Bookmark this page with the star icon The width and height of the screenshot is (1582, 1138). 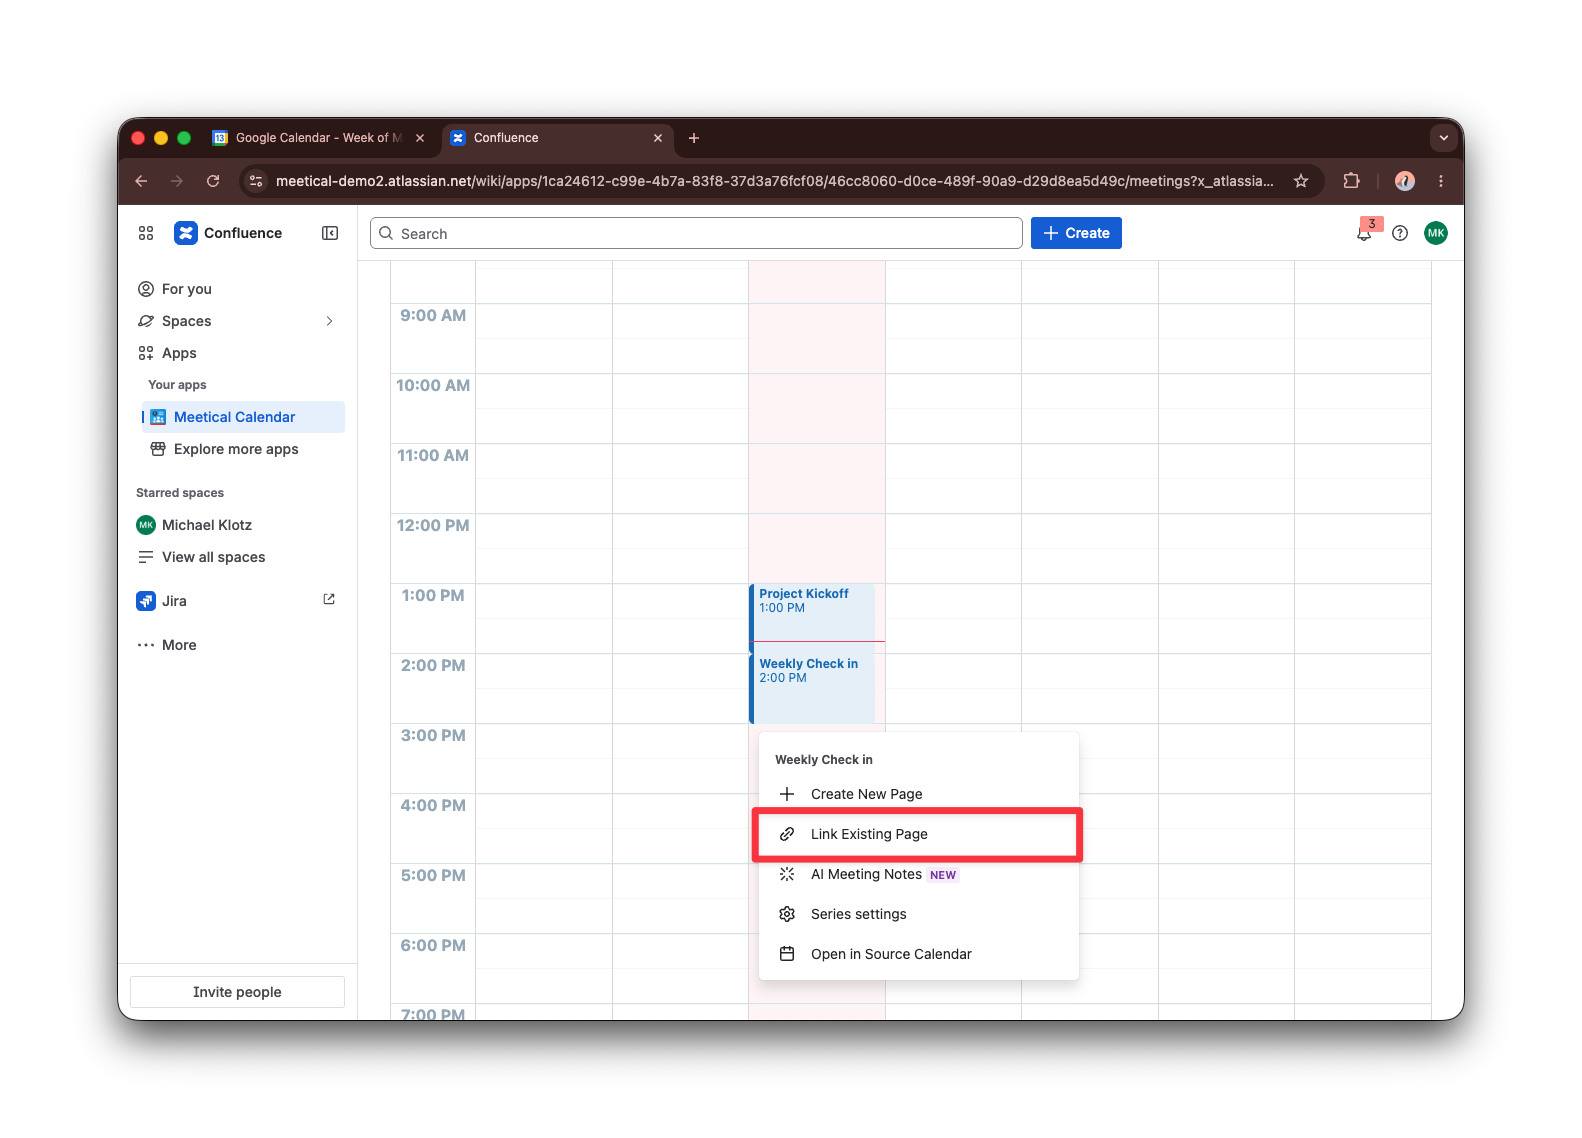point(1301,181)
